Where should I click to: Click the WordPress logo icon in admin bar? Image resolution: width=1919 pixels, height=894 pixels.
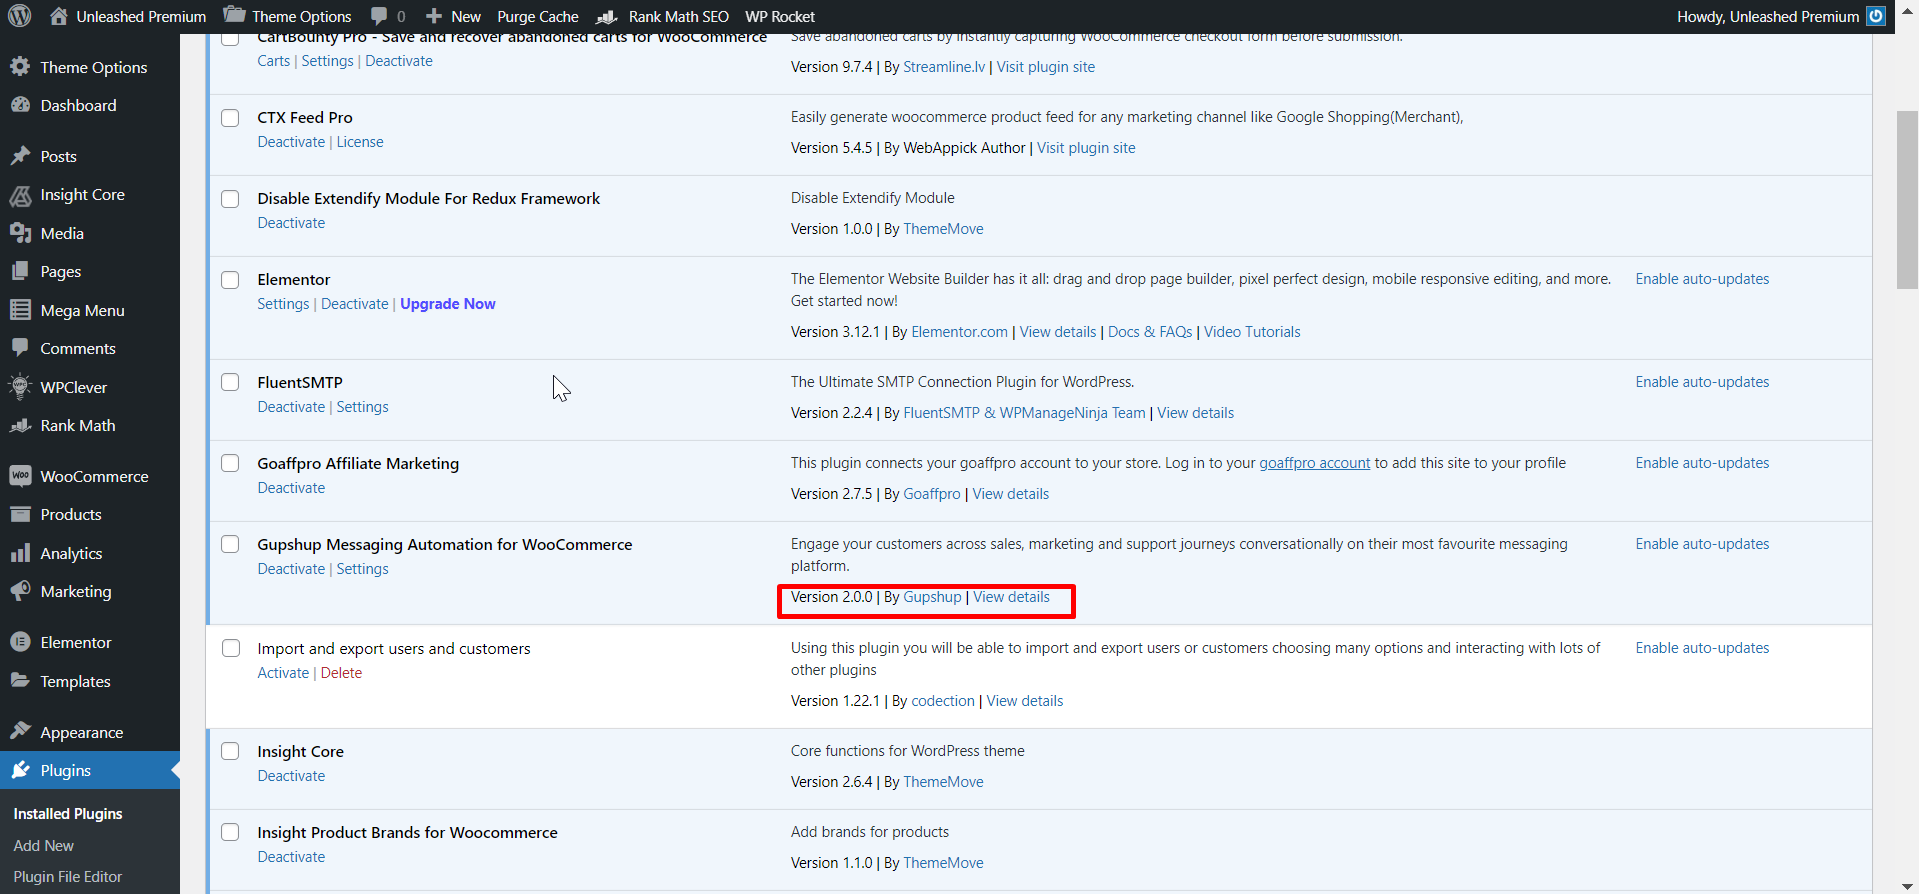pyautogui.click(x=20, y=16)
